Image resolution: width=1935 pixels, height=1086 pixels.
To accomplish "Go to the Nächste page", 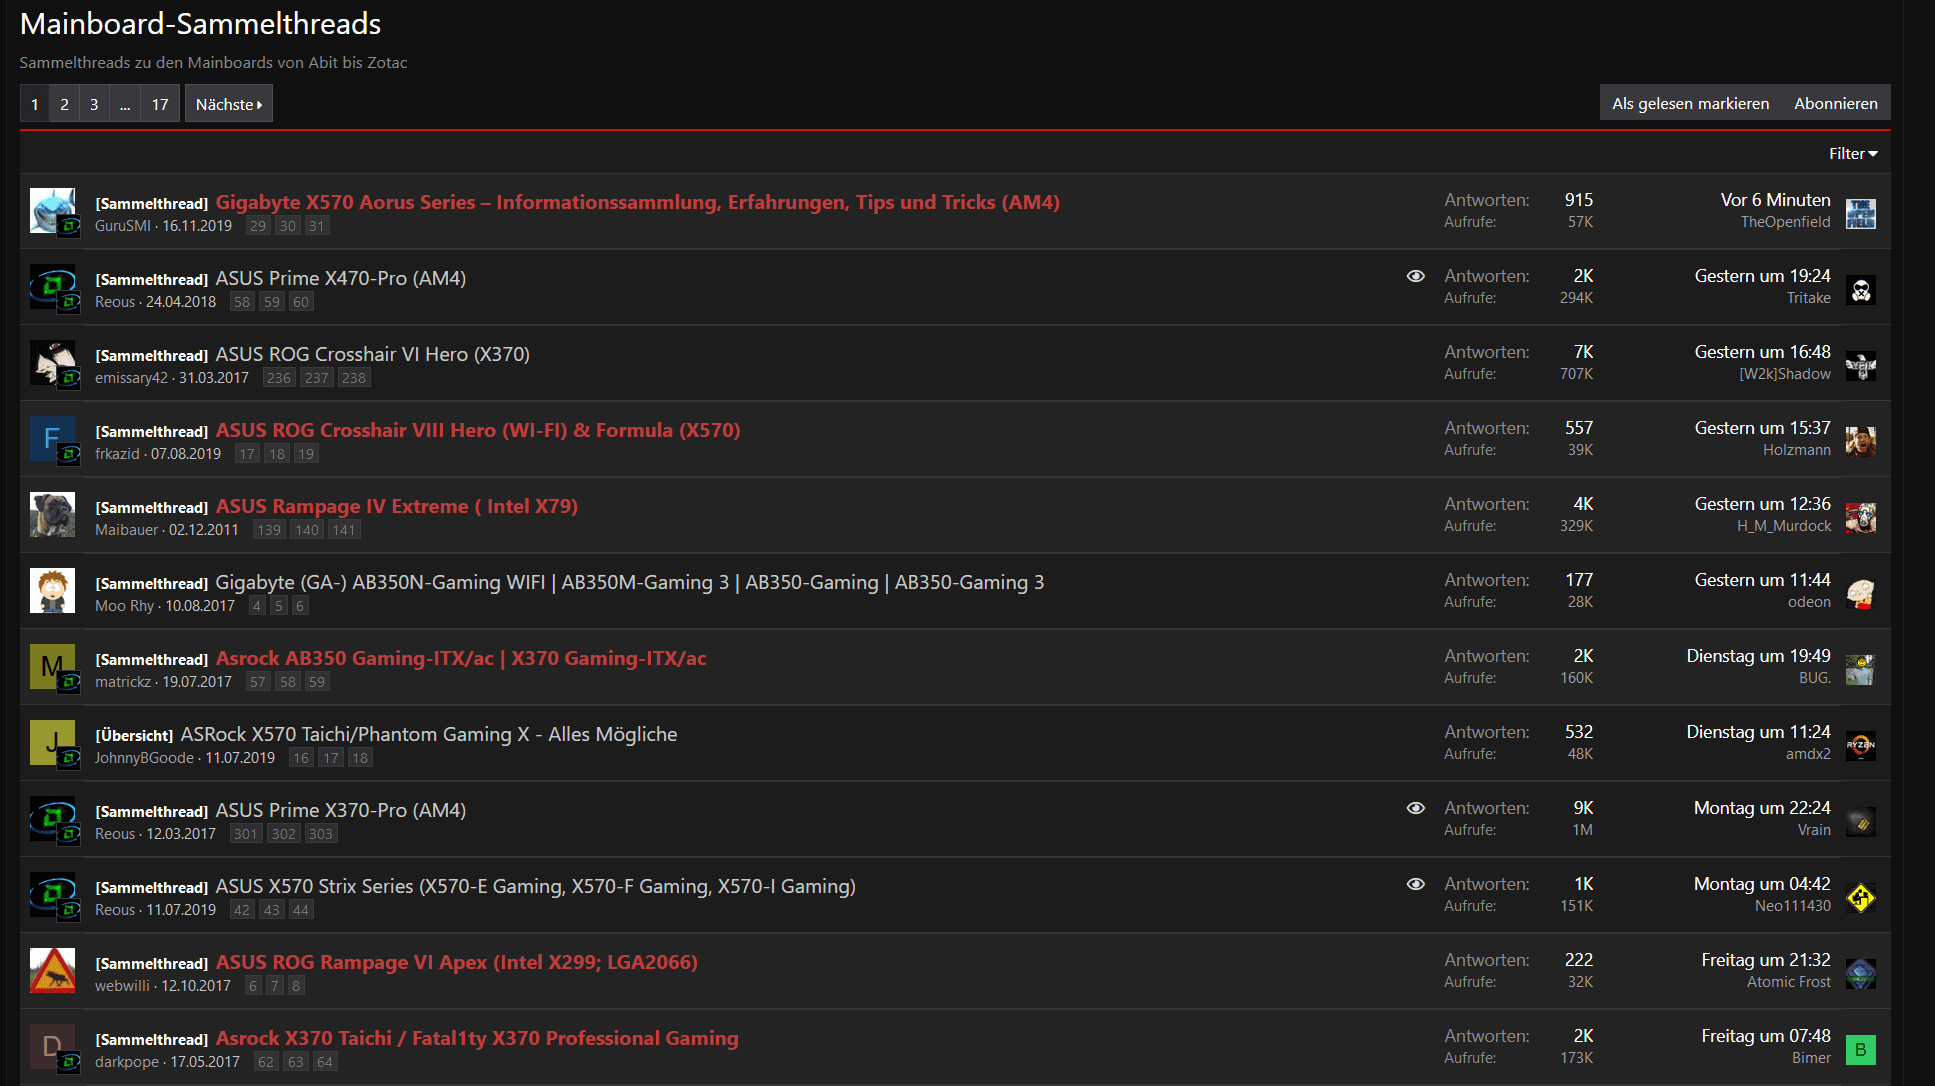I will [228, 104].
